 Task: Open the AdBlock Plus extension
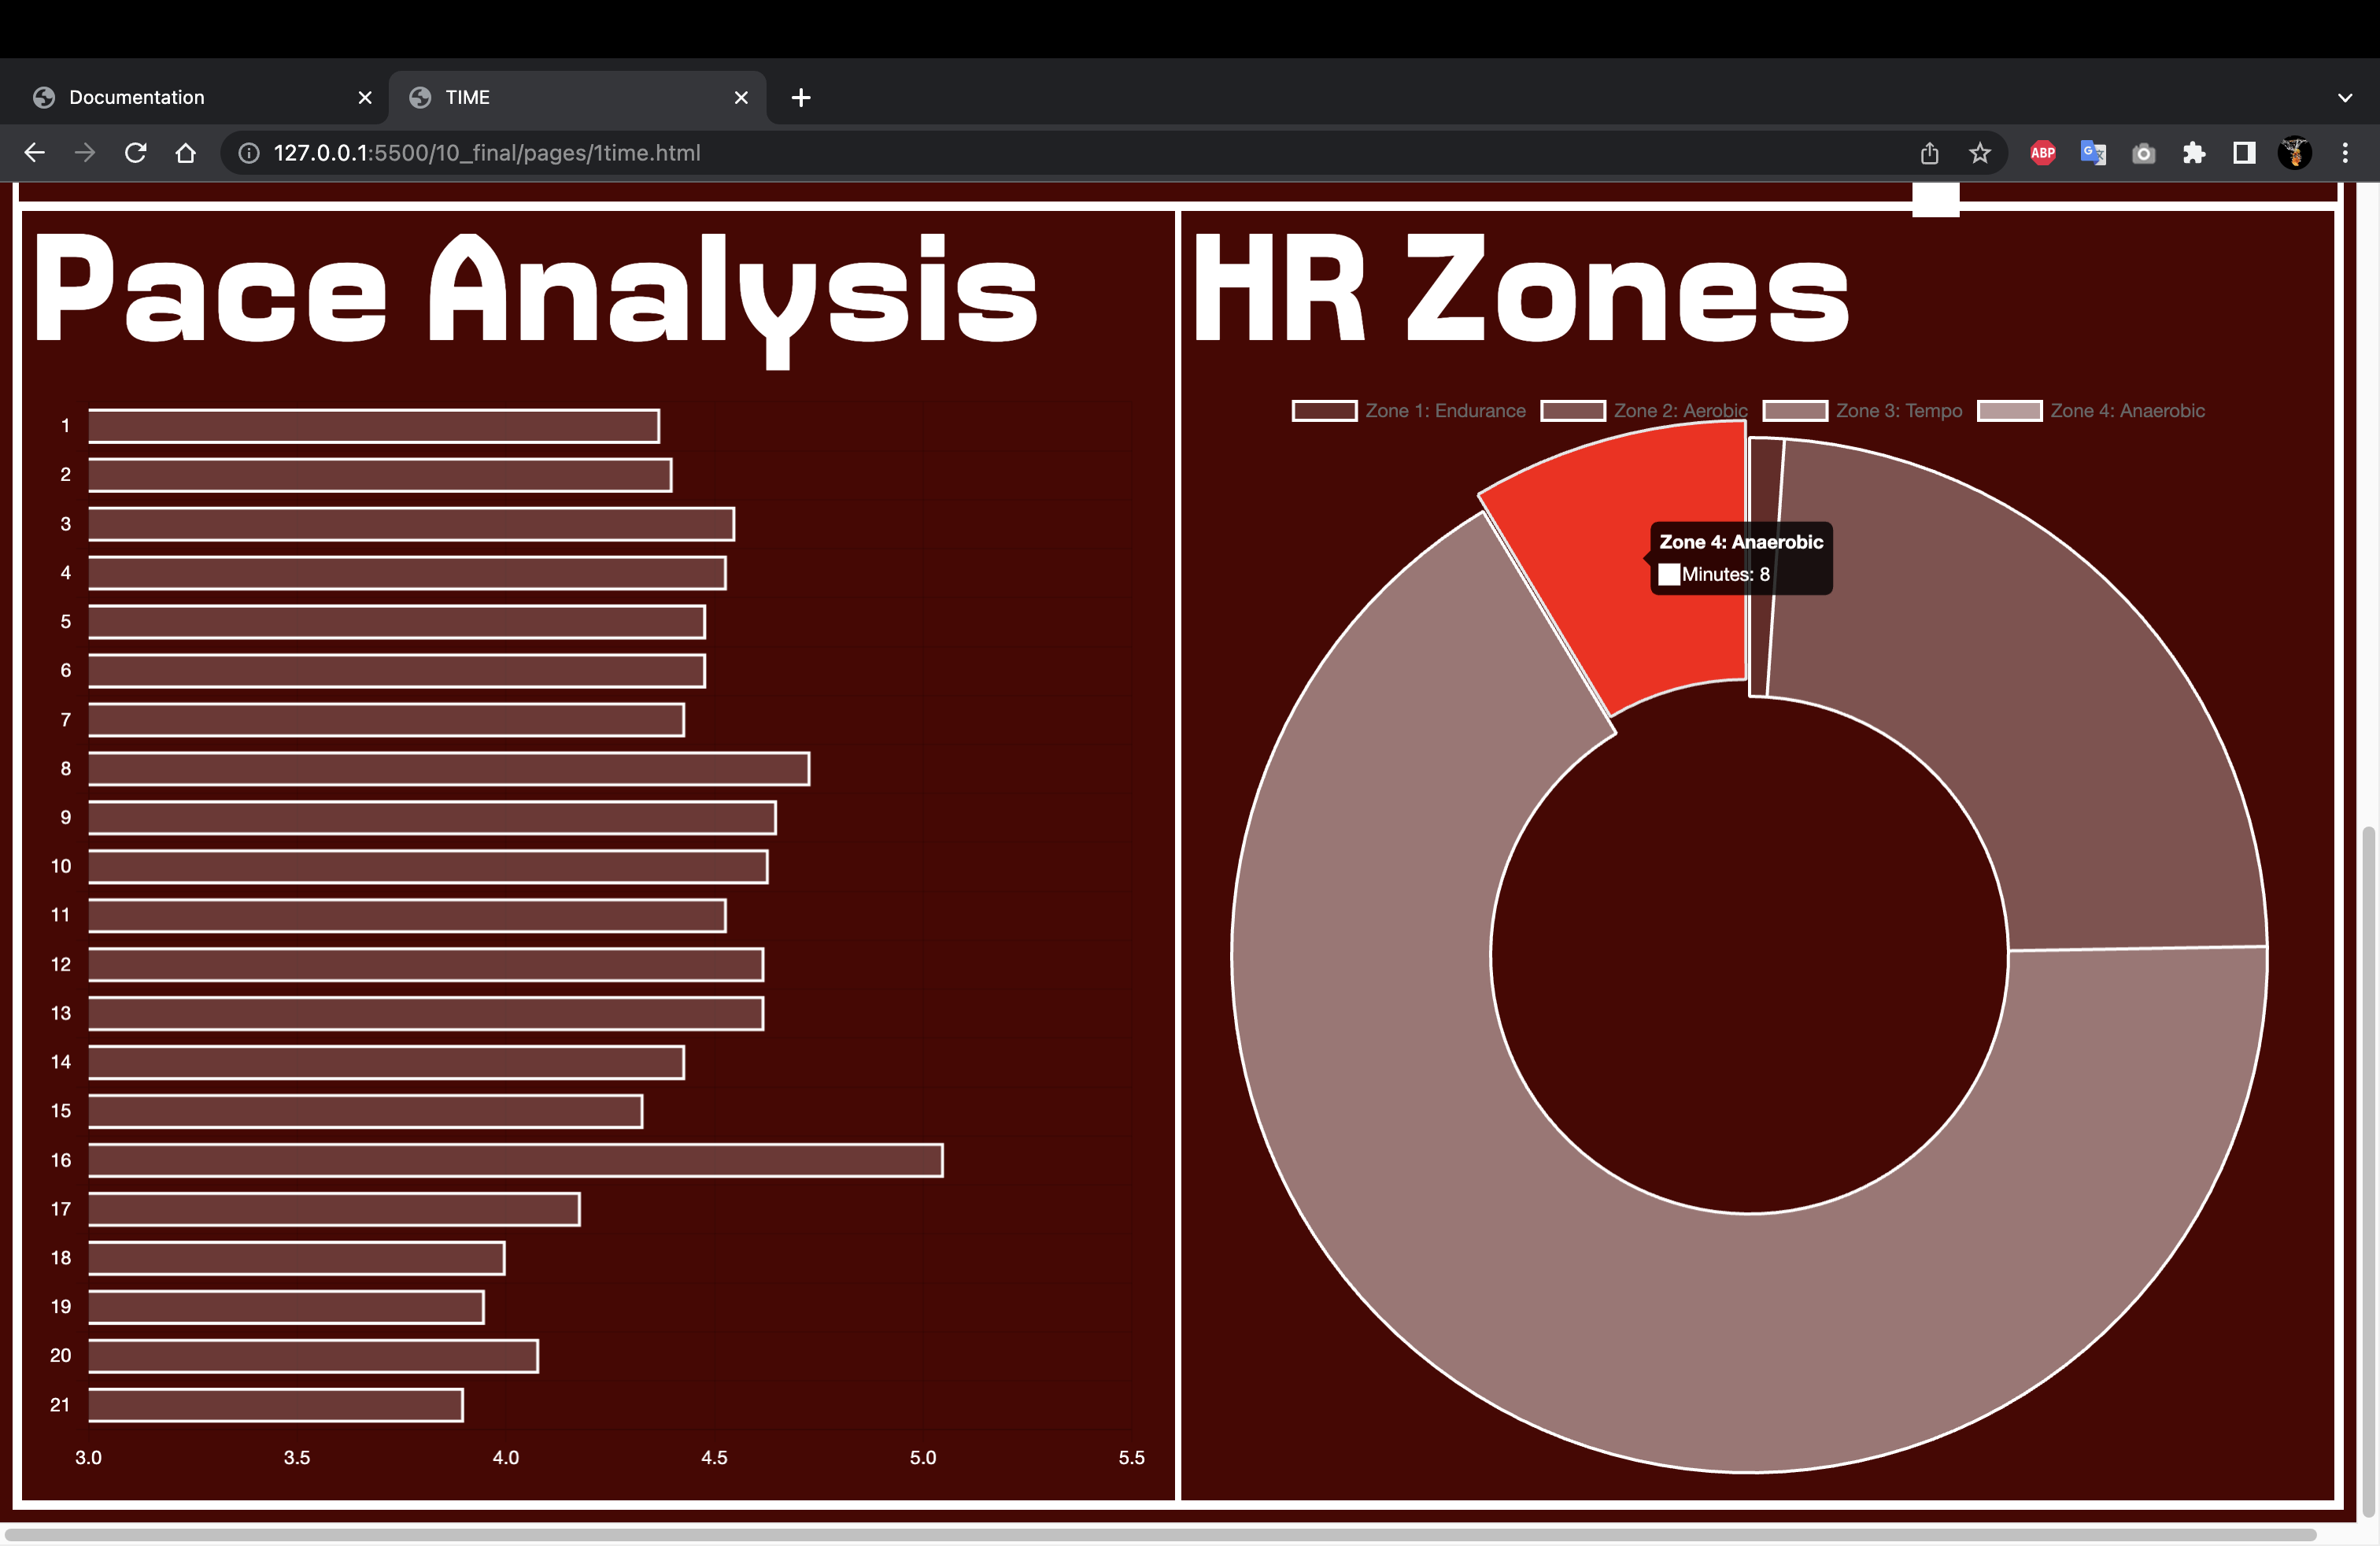pyautogui.click(x=2043, y=153)
